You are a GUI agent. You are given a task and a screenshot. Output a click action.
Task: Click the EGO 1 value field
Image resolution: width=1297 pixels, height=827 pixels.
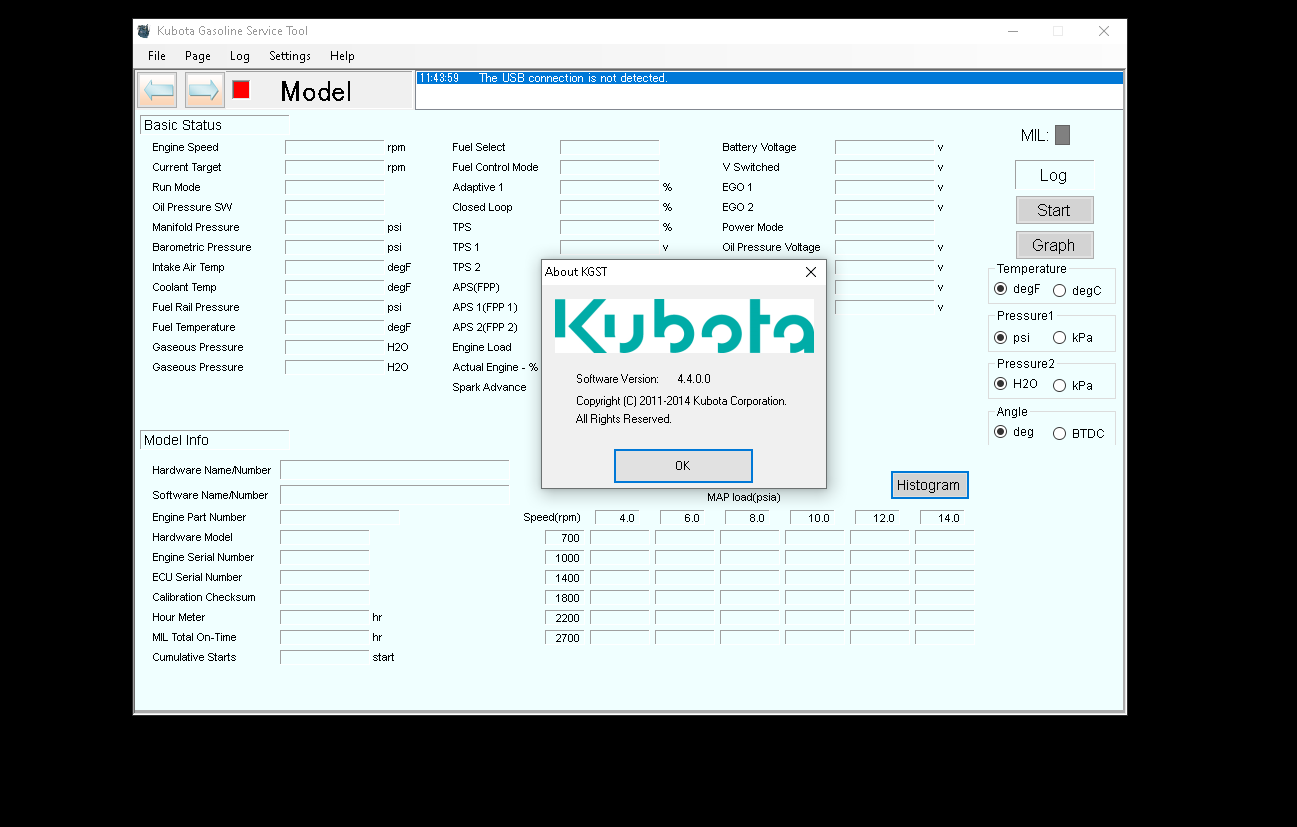tap(884, 187)
